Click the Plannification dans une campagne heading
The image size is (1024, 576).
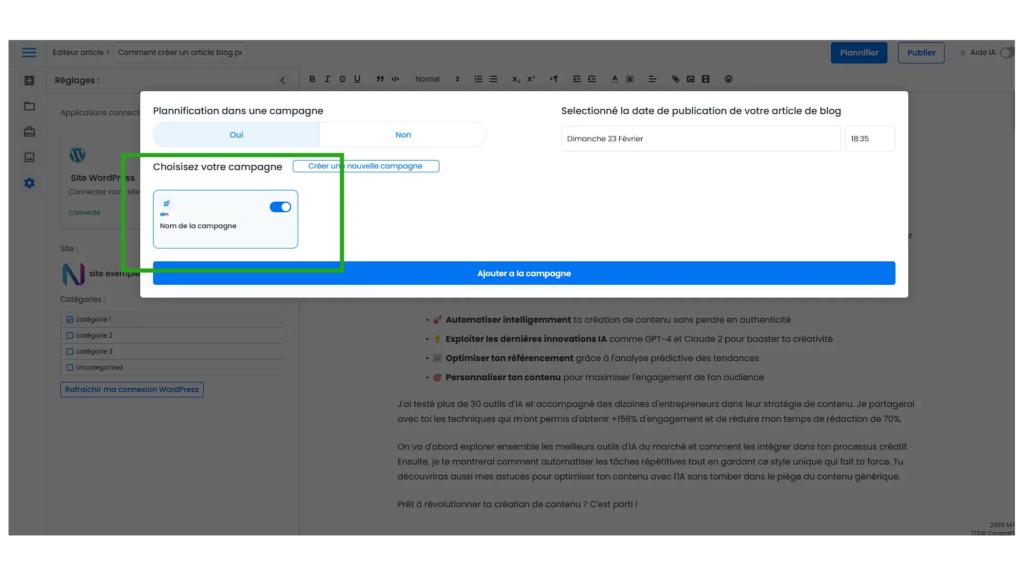coord(238,110)
